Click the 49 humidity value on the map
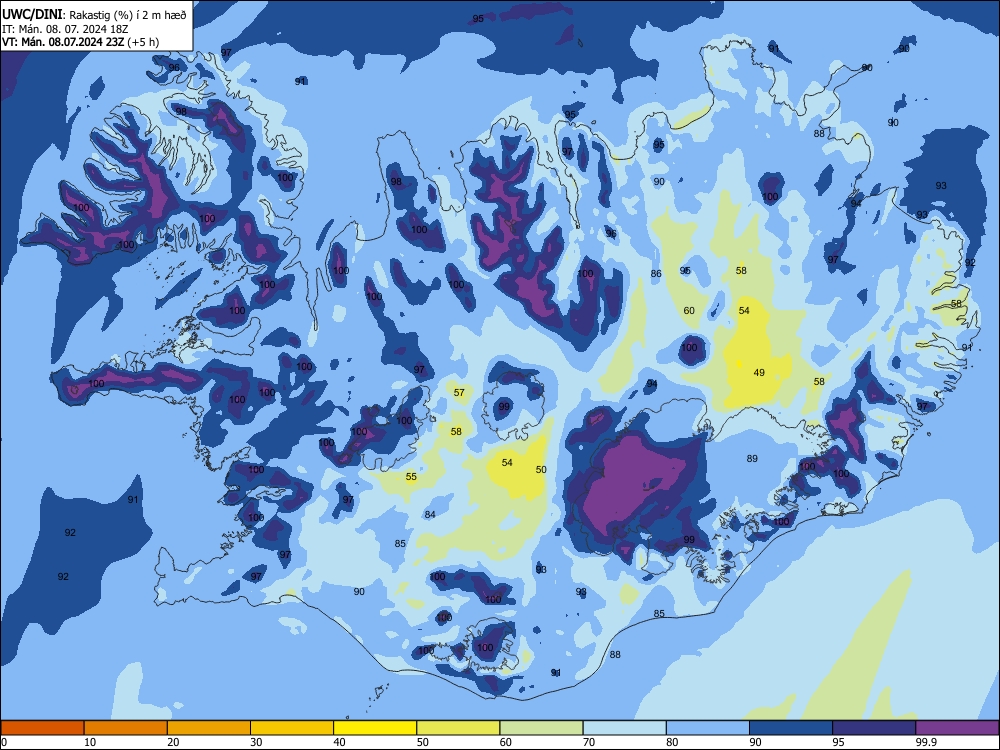The image size is (1000, 750). tap(759, 372)
